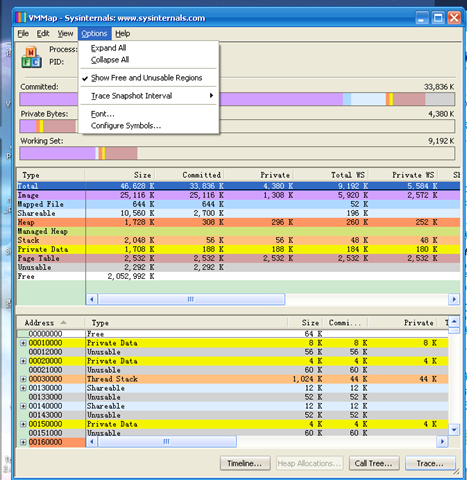Click the 2,052,992 K Free size cell

(x=131, y=276)
